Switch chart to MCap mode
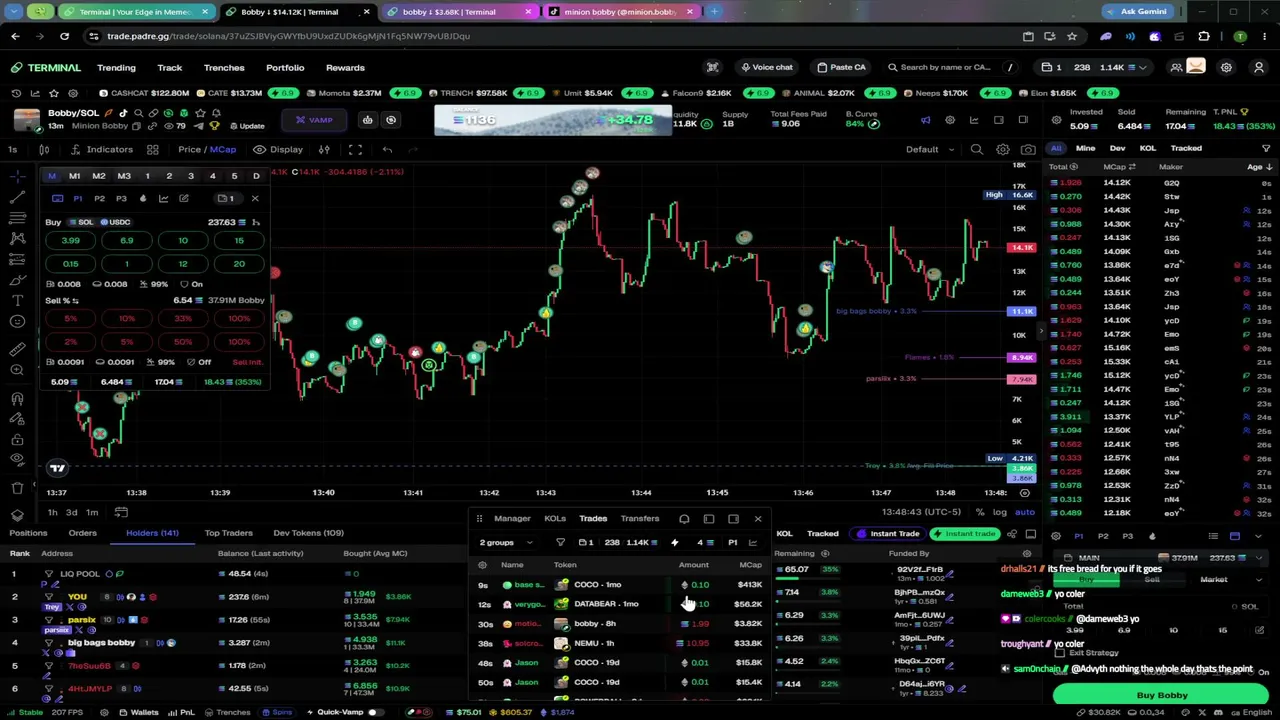The image size is (1280, 720). point(223,150)
